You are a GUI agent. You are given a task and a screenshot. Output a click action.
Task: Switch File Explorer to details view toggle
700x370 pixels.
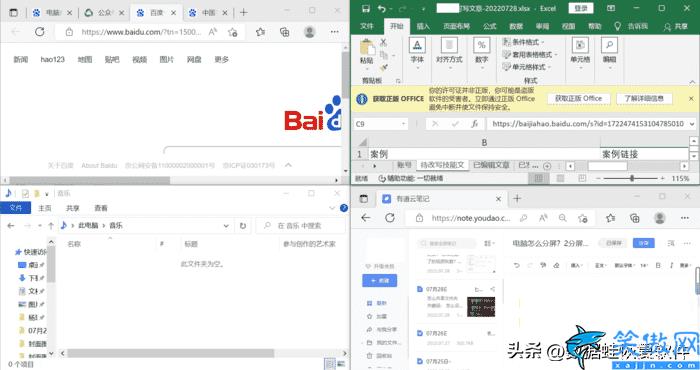click(330, 364)
